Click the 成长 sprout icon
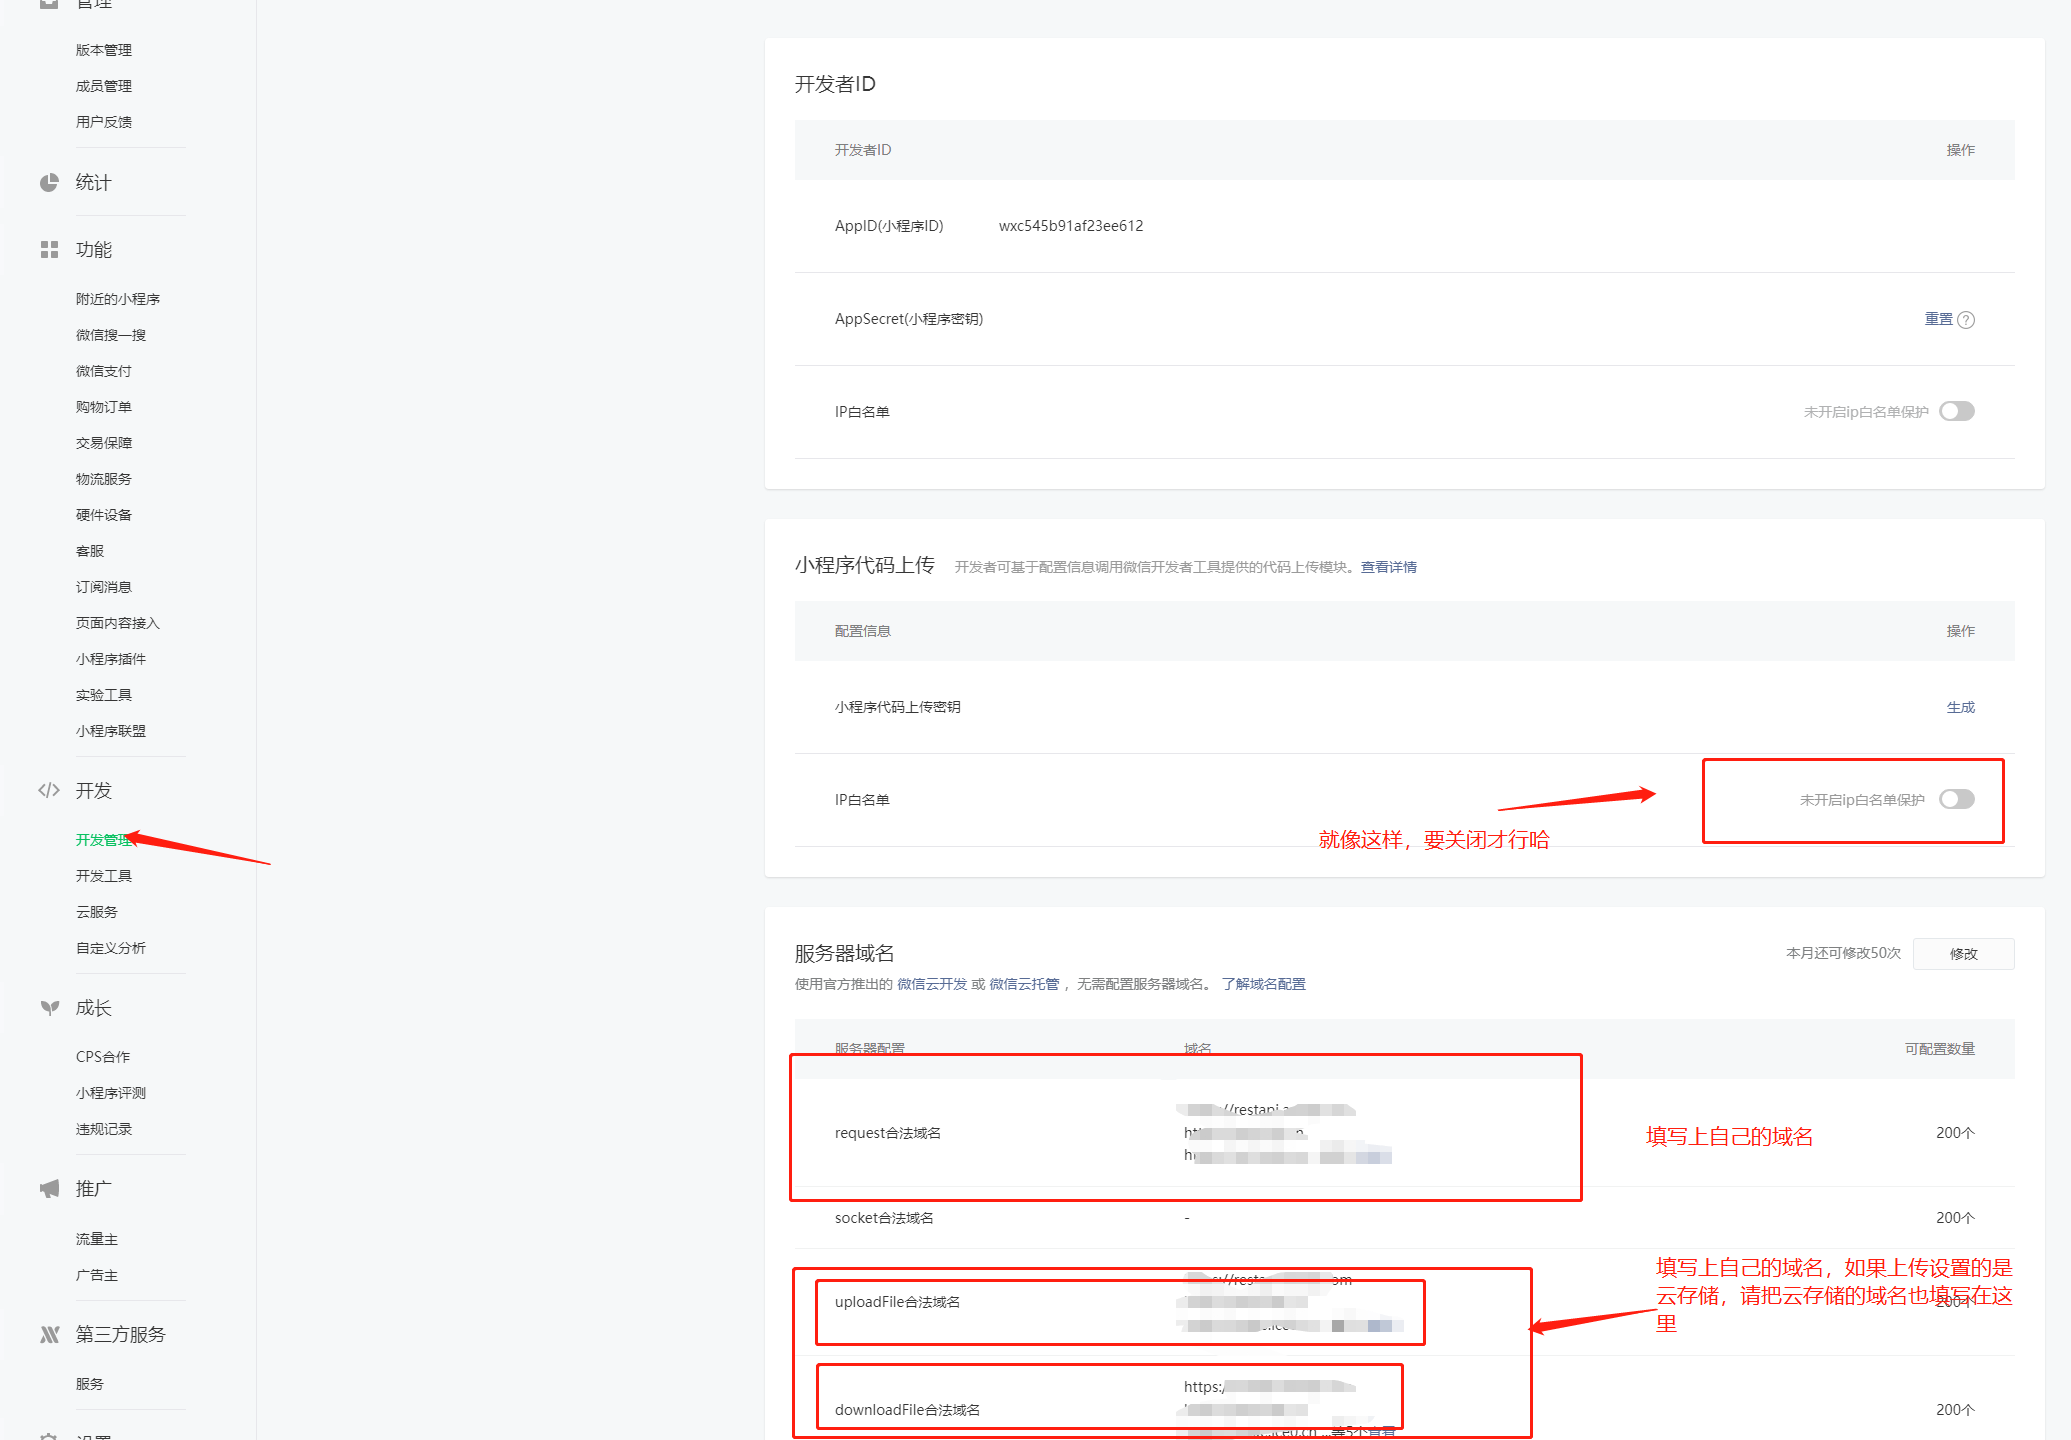Viewport: 2071px width, 1440px height. pos(49,1008)
